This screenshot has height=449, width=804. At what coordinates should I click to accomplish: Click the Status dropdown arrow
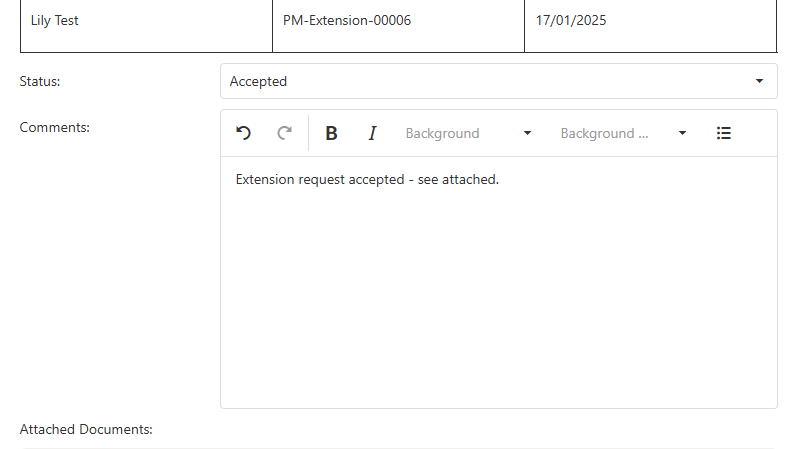coord(759,81)
